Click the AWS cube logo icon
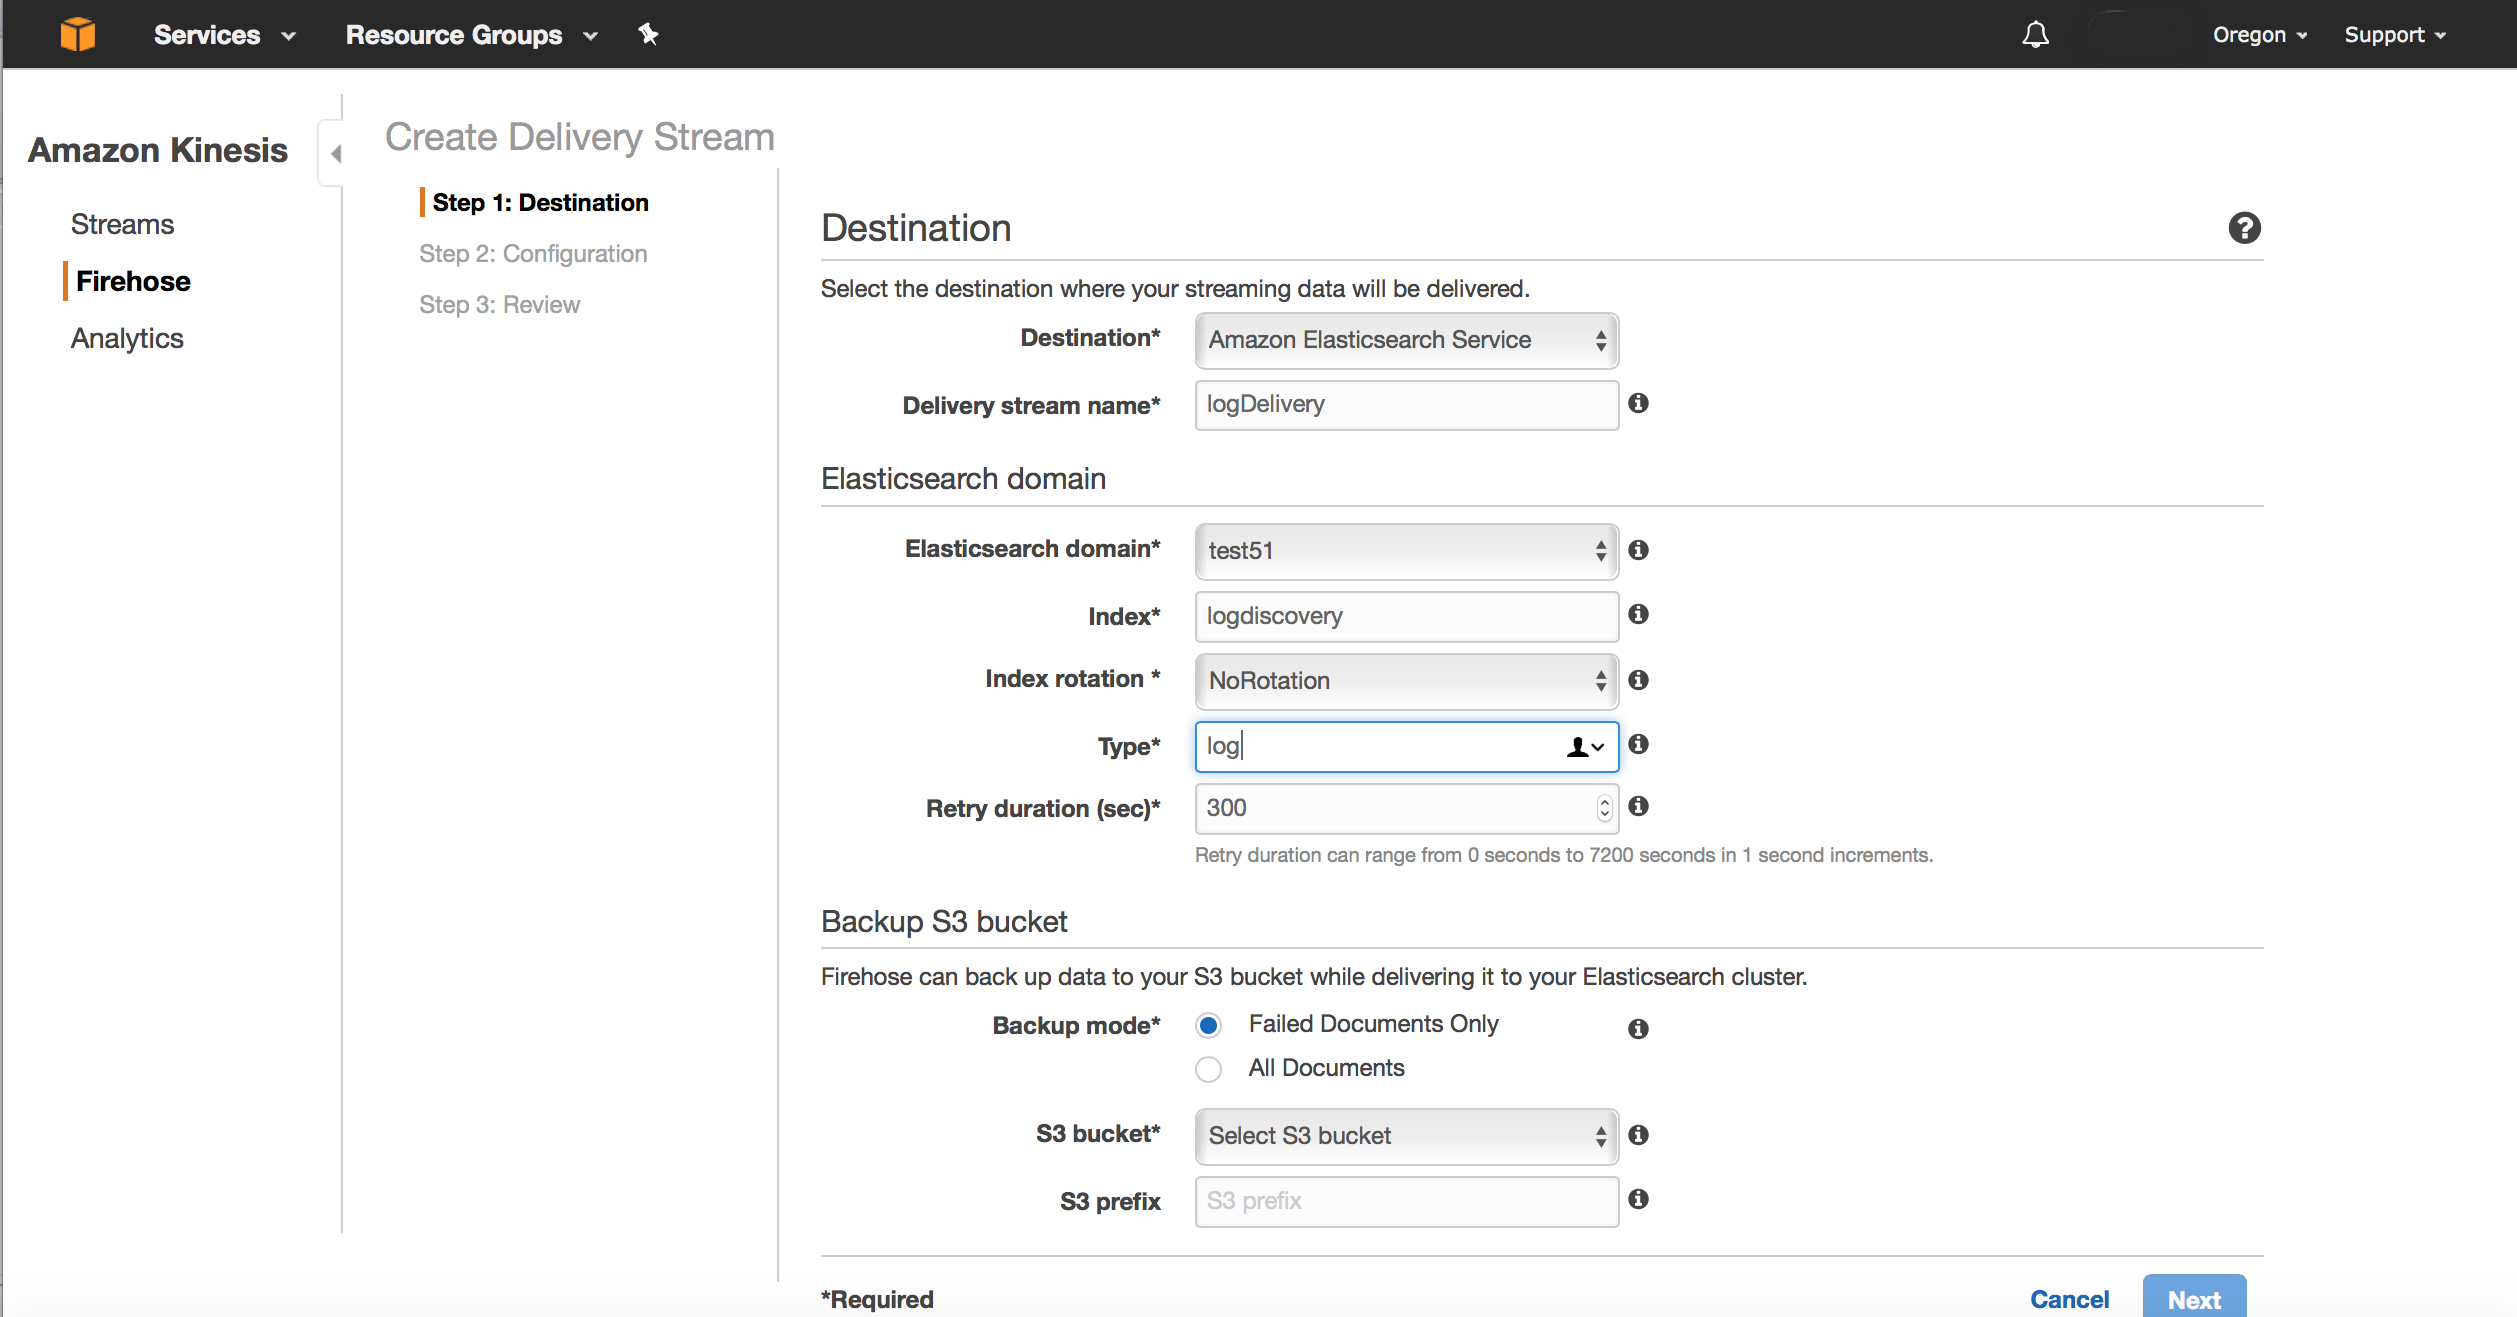This screenshot has width=2517, height=1317. (77, 34)
